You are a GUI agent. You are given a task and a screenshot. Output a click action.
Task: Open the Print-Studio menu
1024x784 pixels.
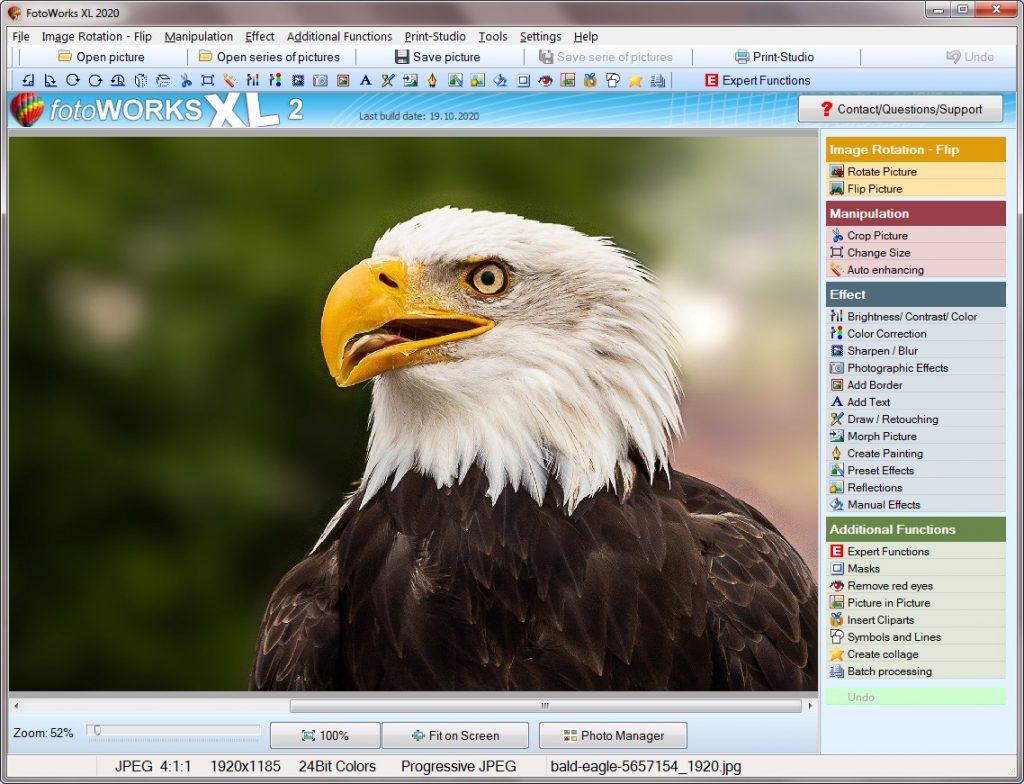tap(434, 36)
